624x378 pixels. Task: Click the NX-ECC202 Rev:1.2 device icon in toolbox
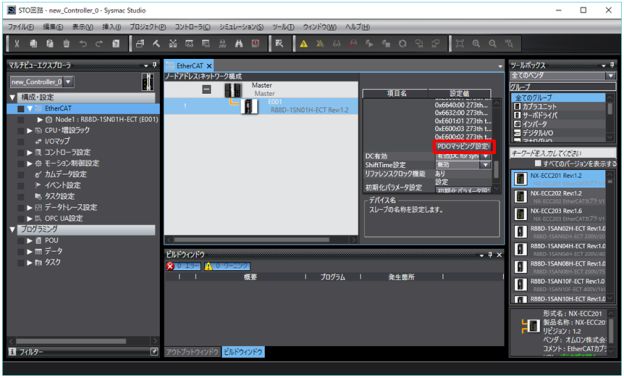(x=520, y=197)
